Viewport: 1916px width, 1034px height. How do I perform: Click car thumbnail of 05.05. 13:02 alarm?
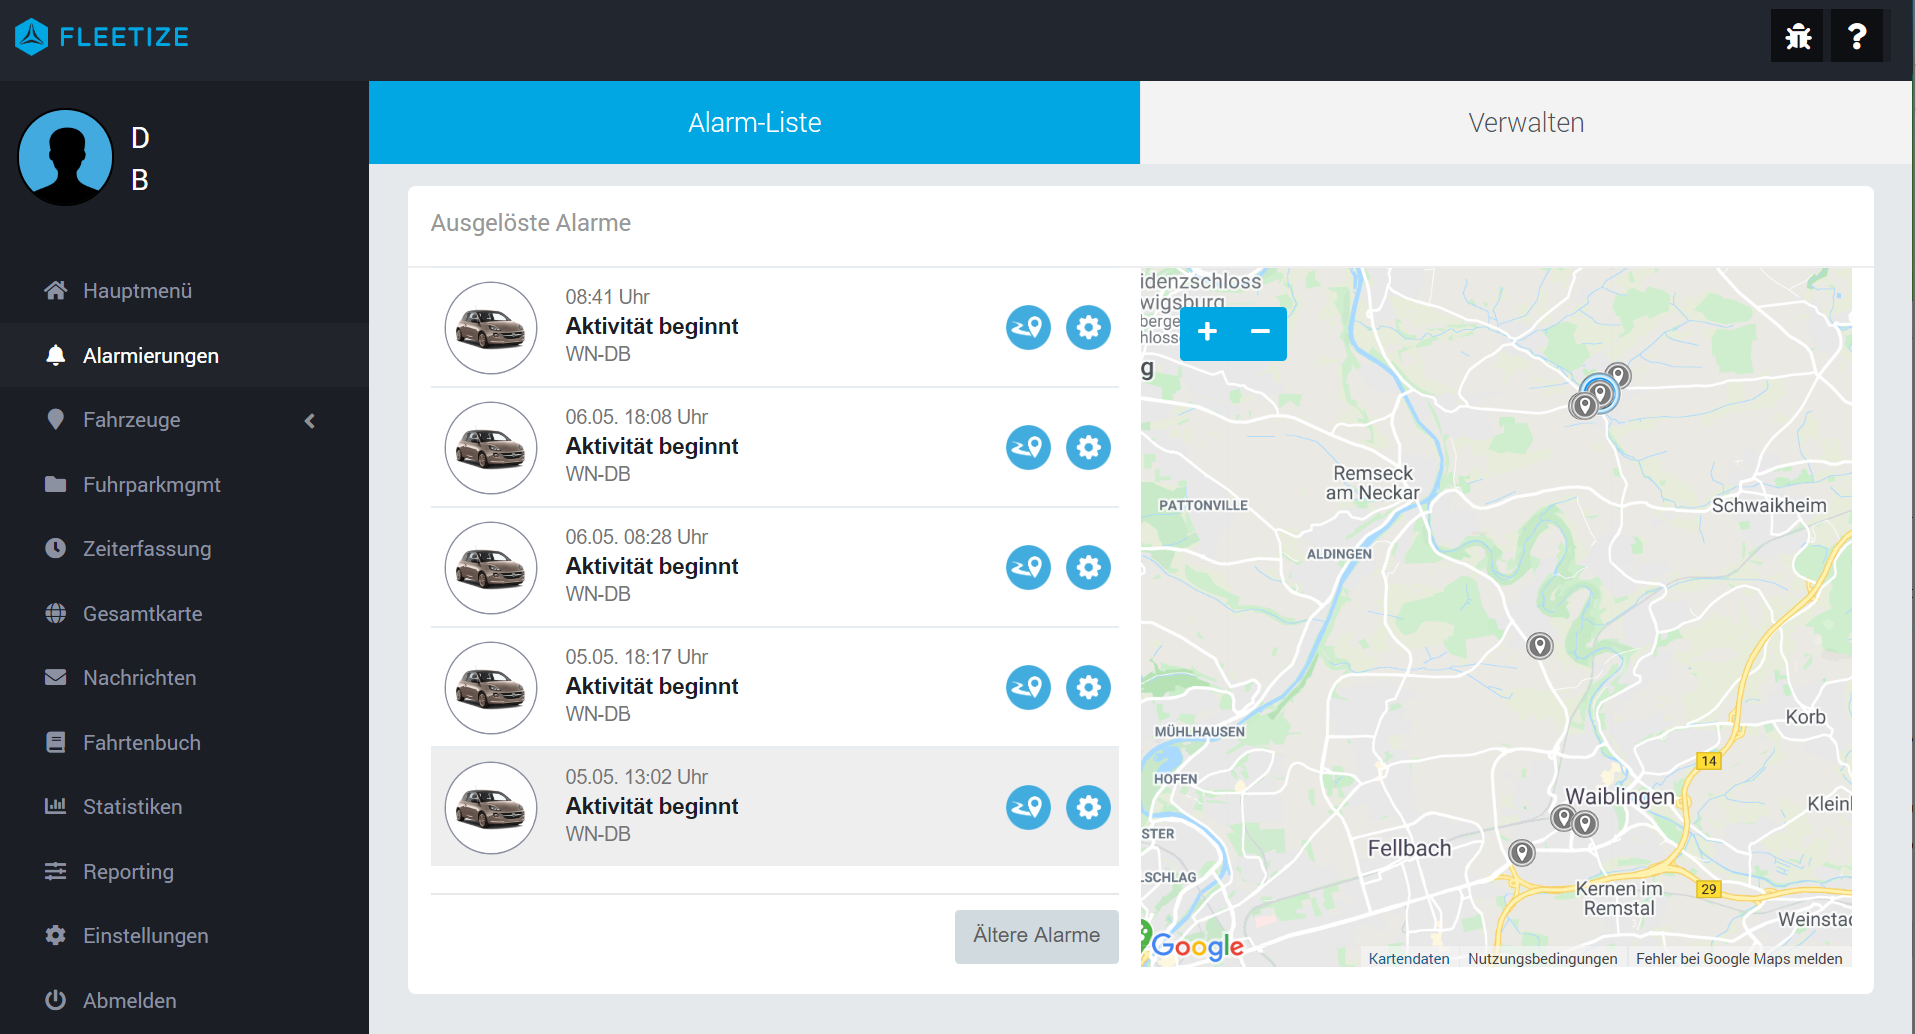(x=491, y=808)
